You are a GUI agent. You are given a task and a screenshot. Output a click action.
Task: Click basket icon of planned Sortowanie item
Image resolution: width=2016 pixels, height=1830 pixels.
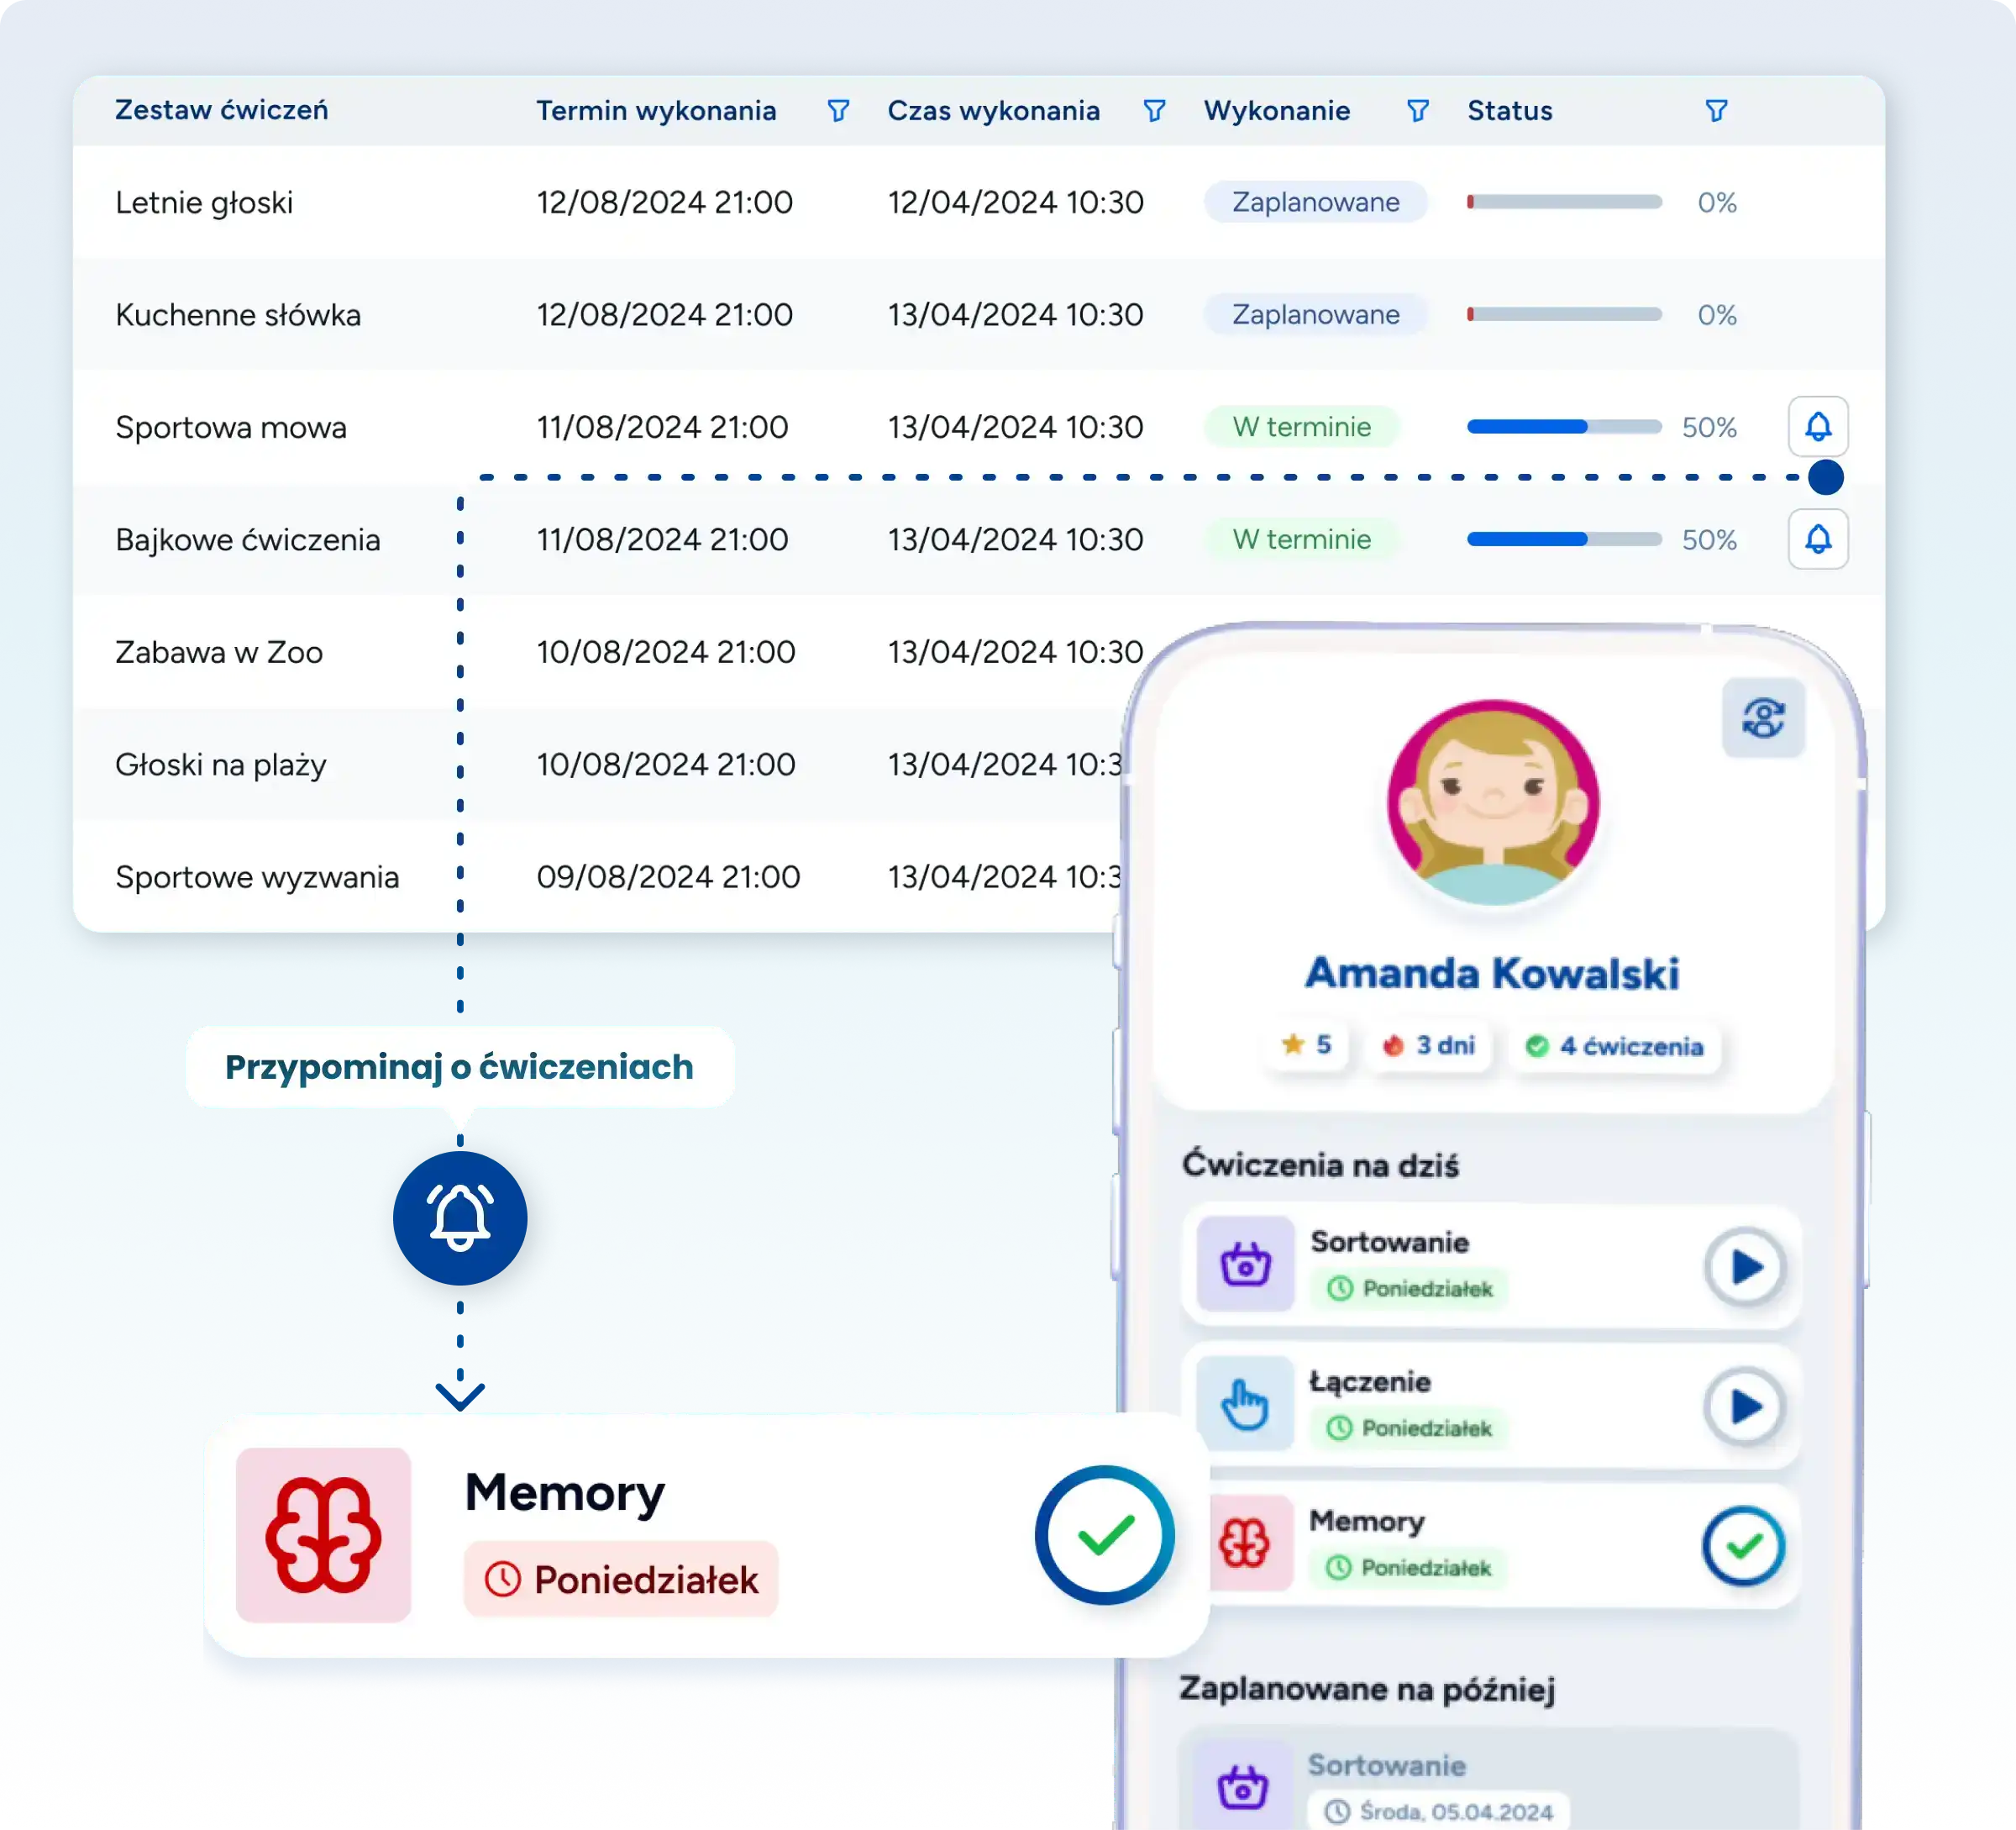click(x=1243, y=1787)
